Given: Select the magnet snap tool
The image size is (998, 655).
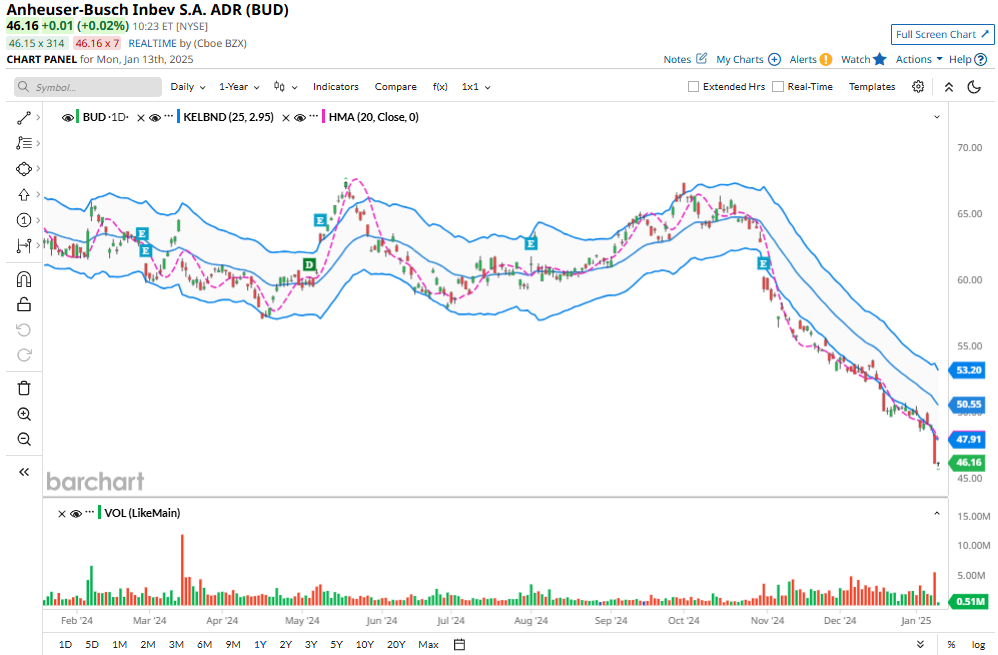Looking at the screenshot, I should (24, 280).
